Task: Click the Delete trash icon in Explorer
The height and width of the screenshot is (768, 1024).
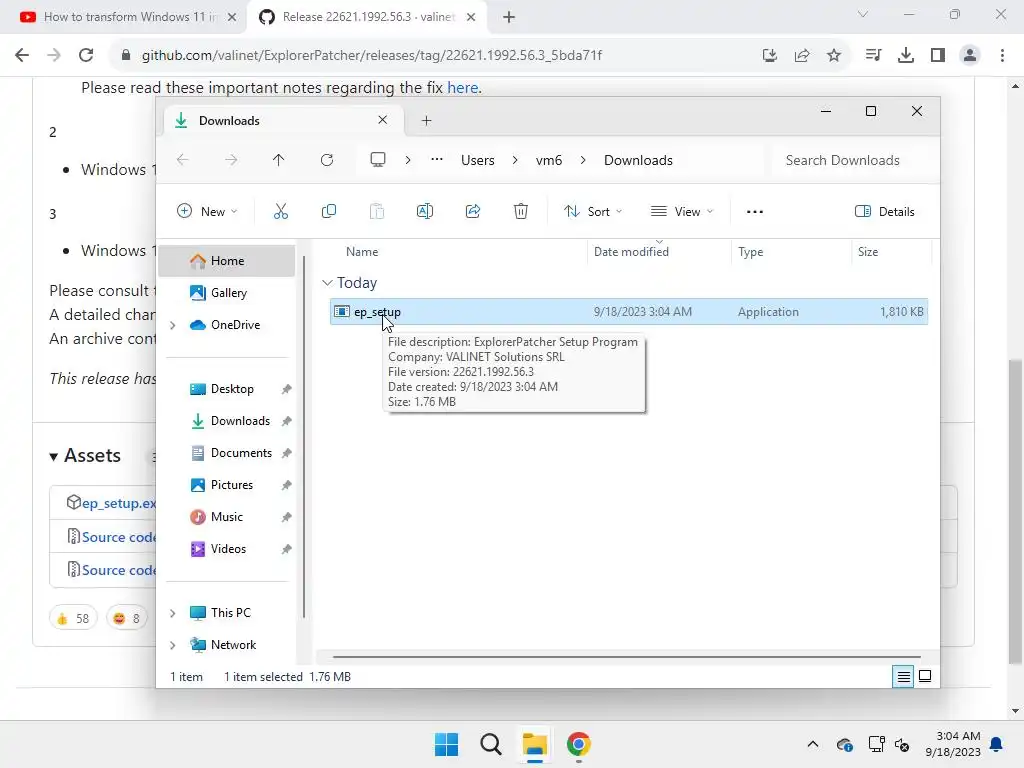Action: coord(520,212)
